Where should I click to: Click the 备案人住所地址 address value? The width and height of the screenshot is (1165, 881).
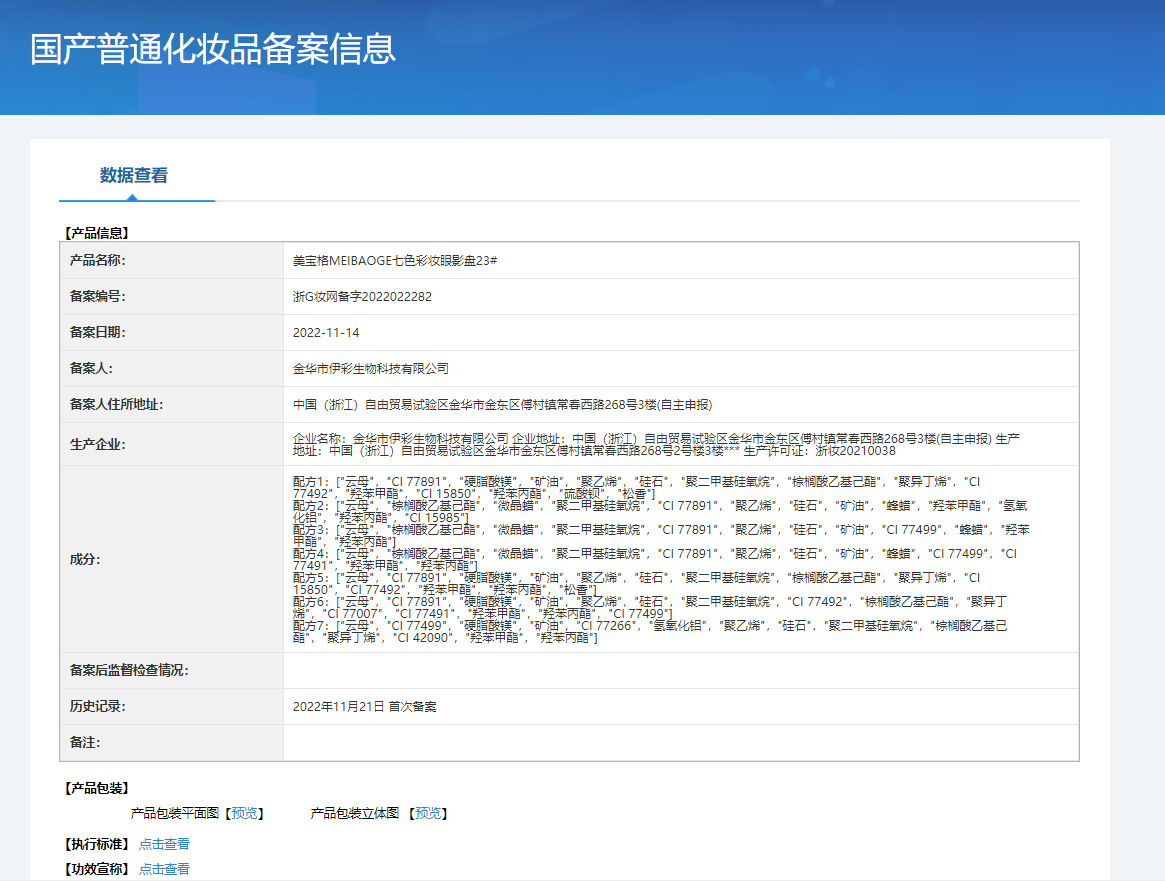coord(502,405)
